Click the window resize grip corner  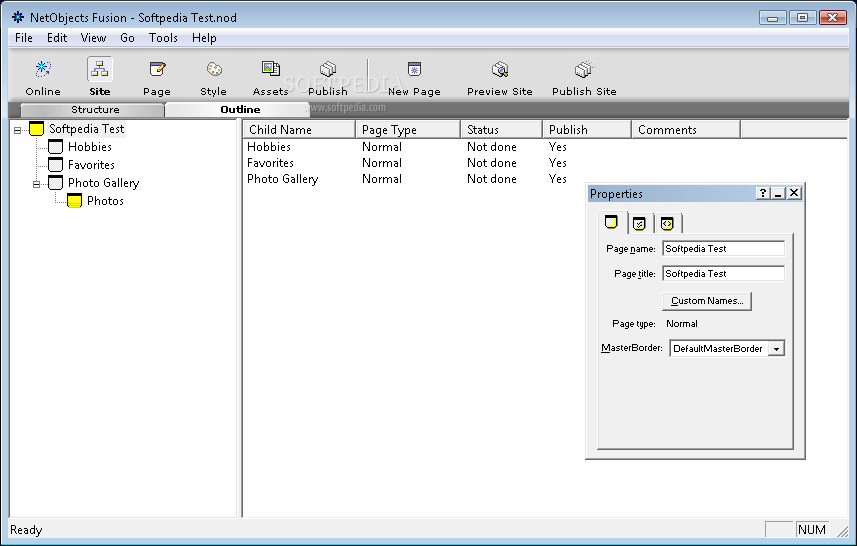(842, 531)
